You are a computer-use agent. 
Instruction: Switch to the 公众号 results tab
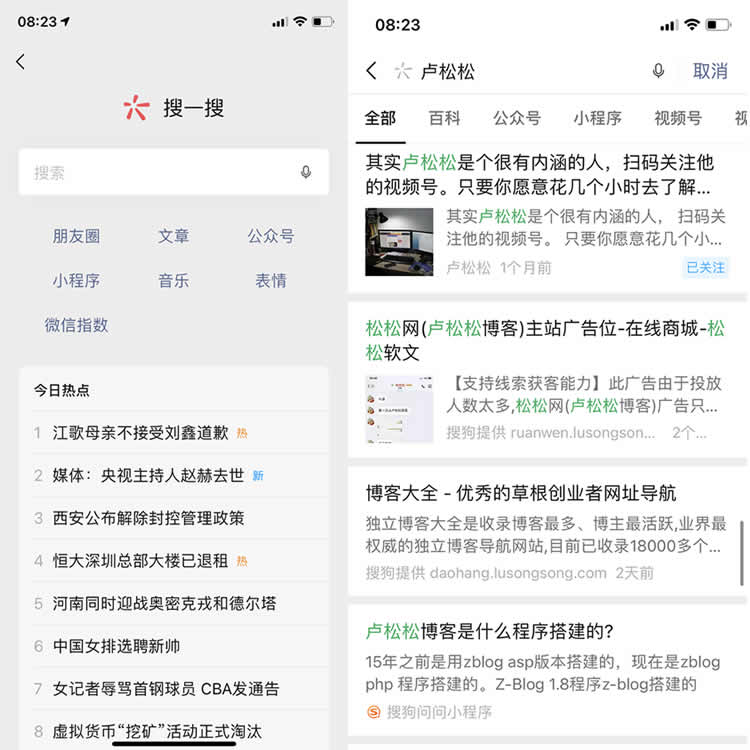517,118
